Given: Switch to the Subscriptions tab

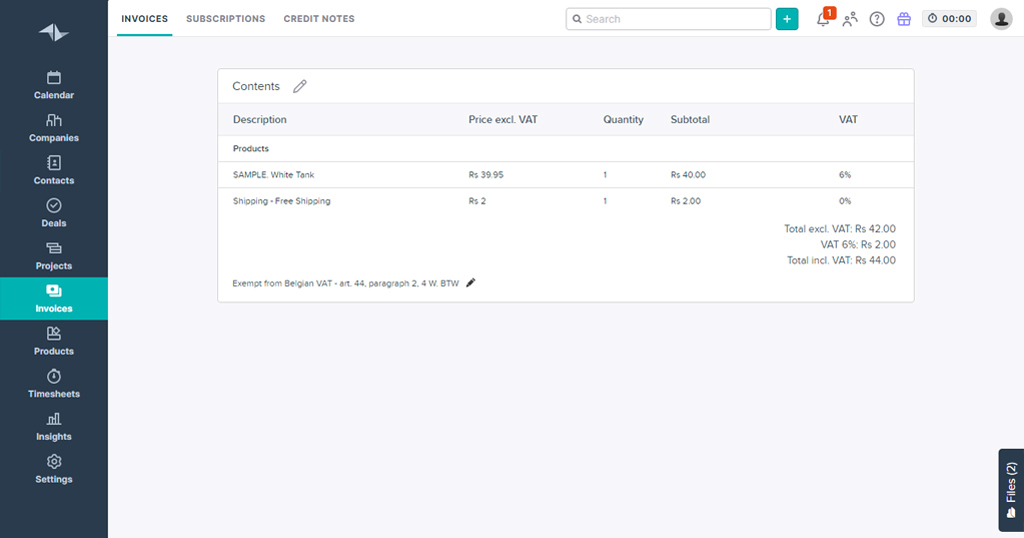Looking at the screenshot, I should [226, 19].
